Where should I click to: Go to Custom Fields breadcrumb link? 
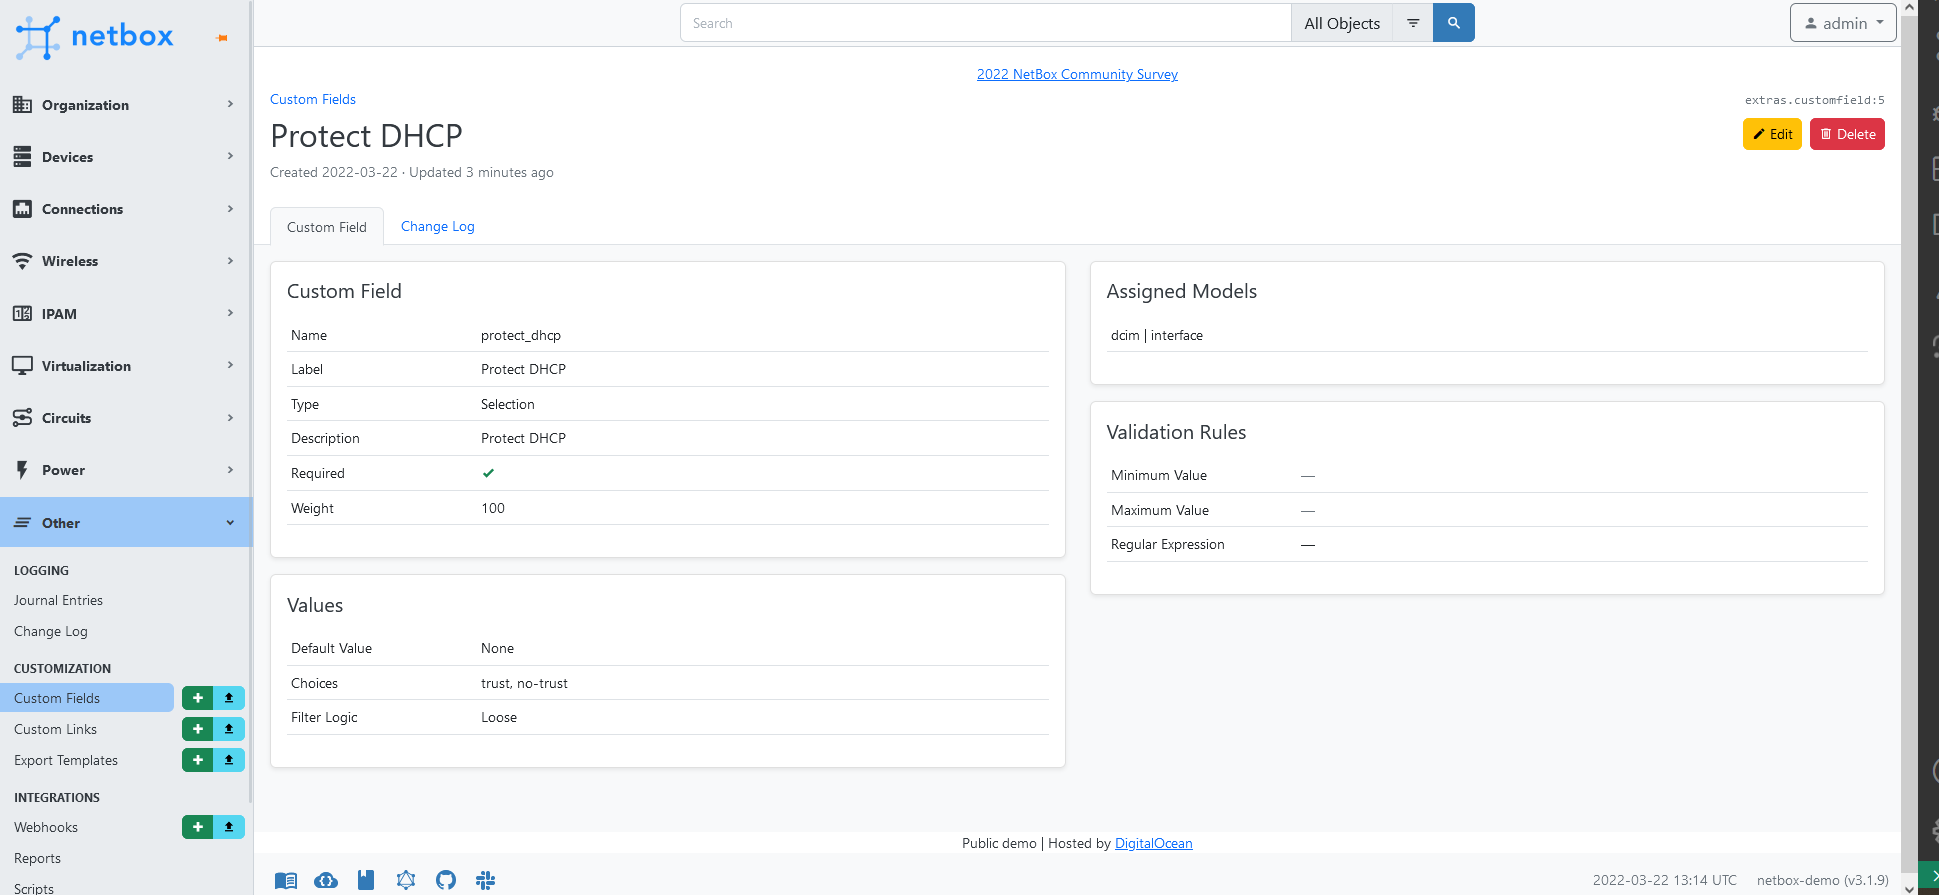(313, 99)
